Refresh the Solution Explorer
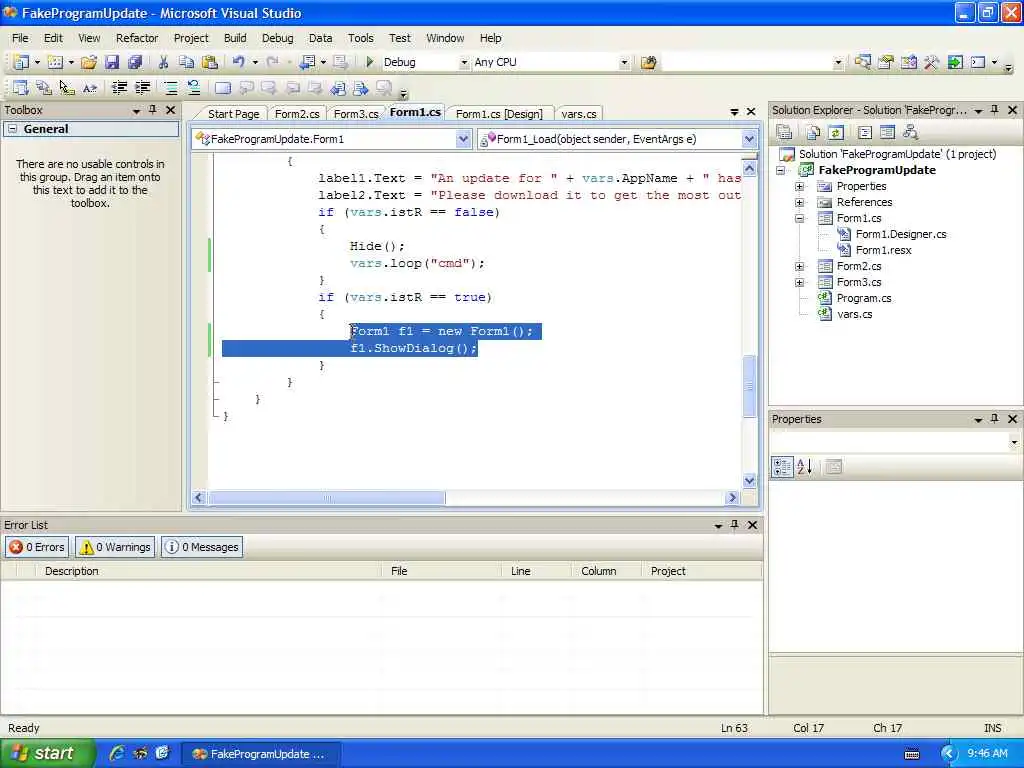The image size is (1024, 768). (836, 133)
